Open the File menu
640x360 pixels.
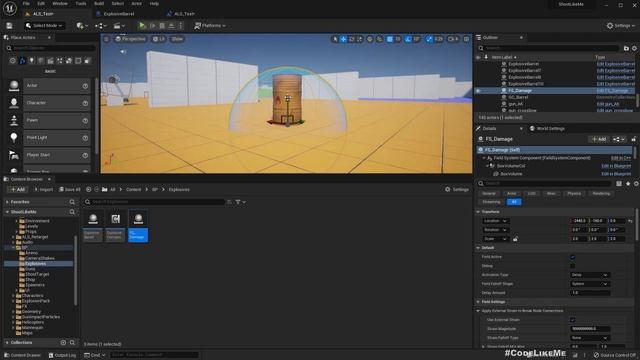pyautogui.click(x=26, y=4)
